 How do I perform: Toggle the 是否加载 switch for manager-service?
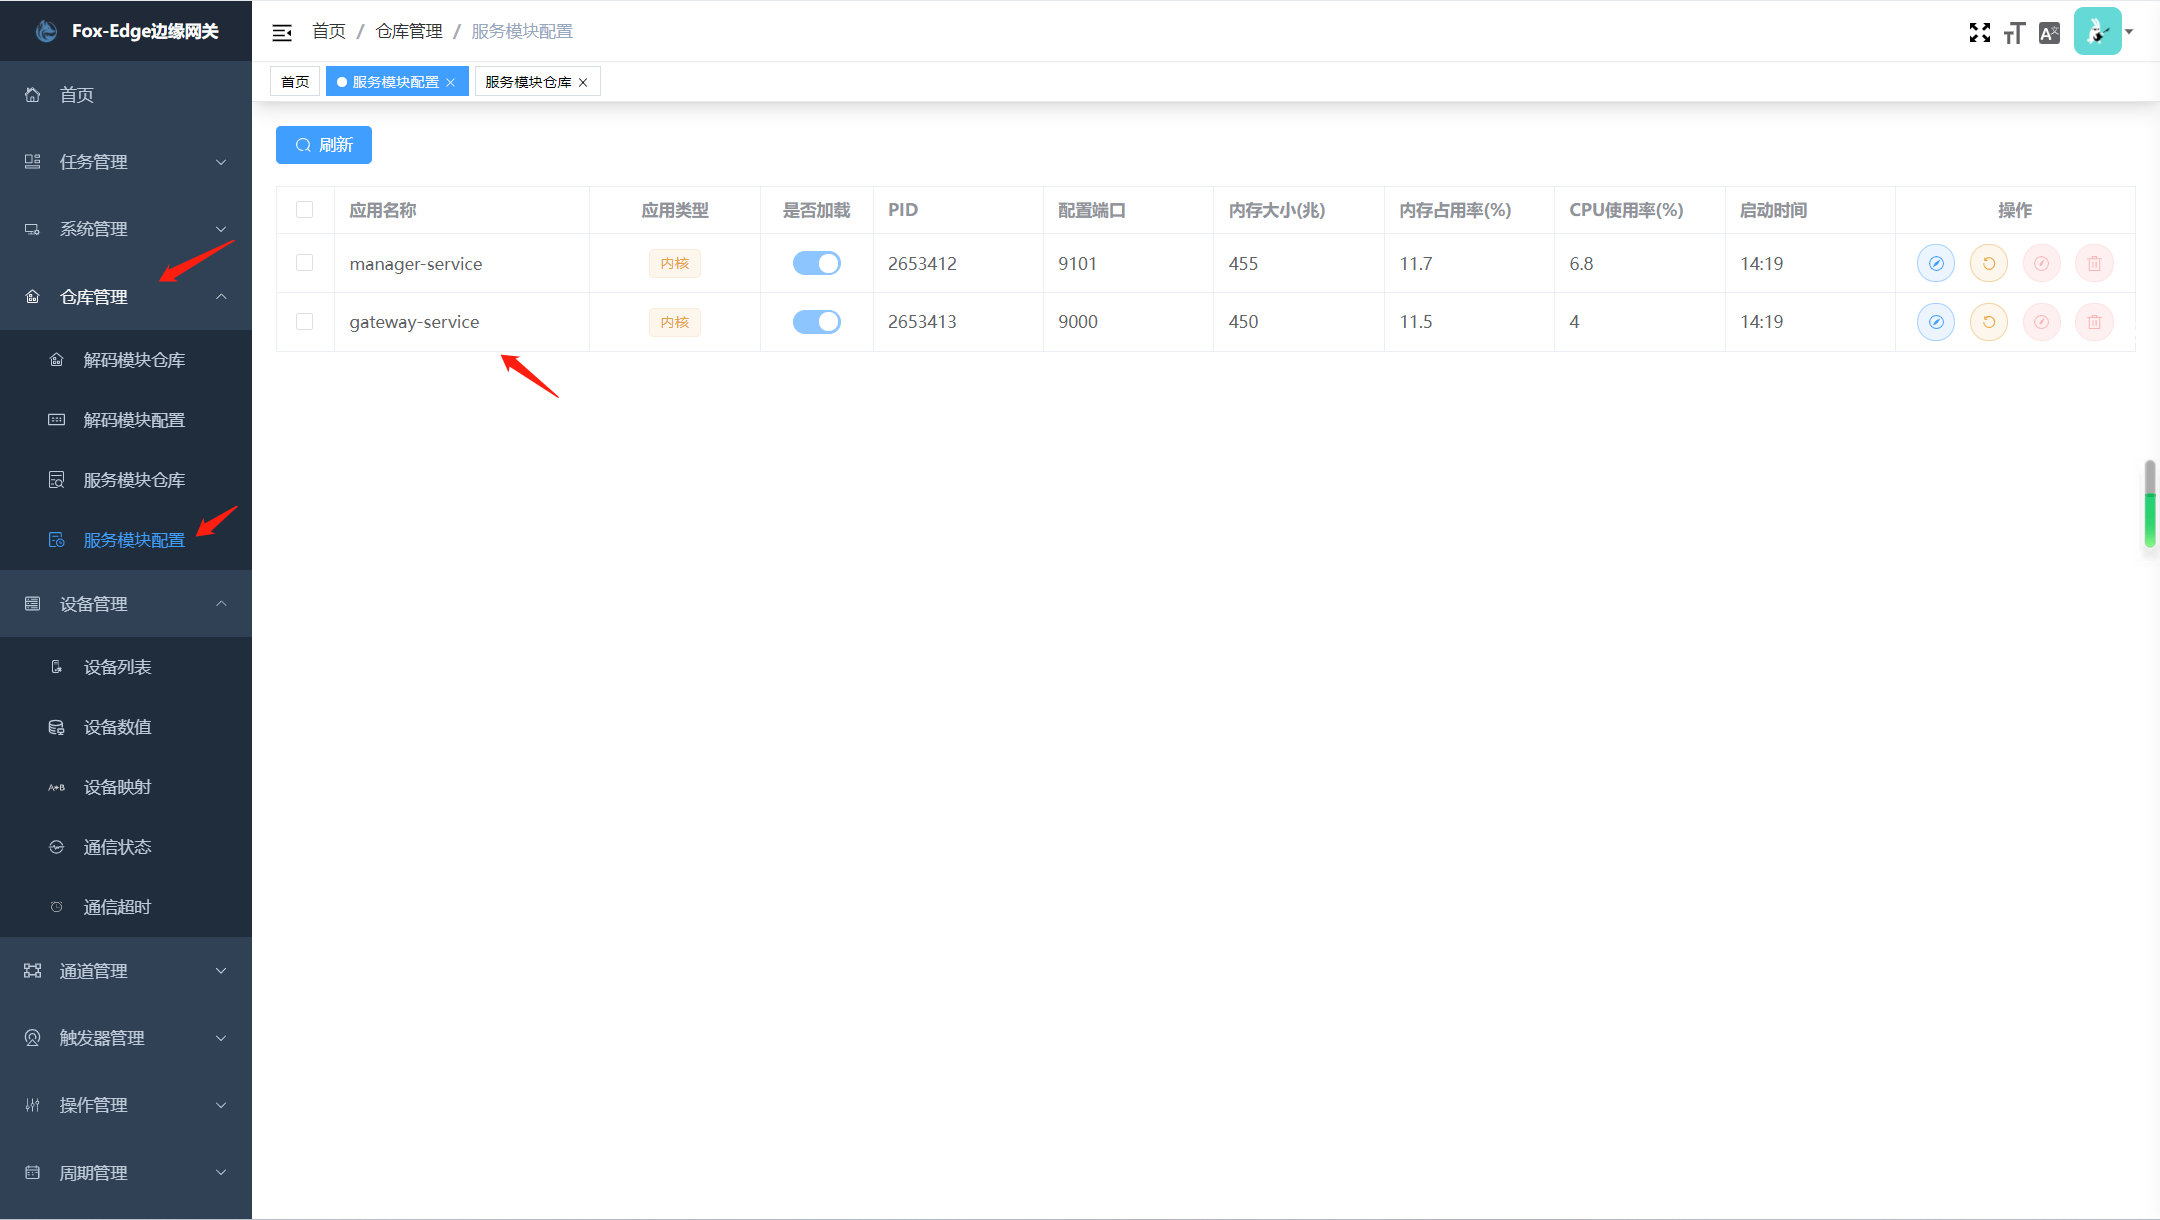coord(817,263)
